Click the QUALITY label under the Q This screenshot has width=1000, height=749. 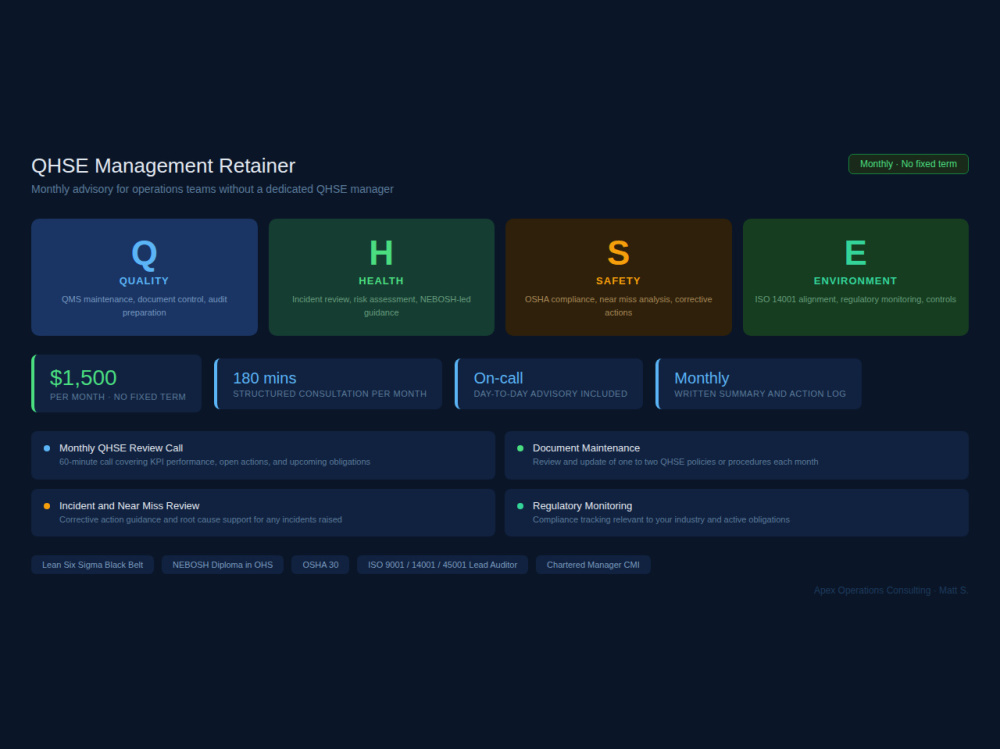point(144,281)
